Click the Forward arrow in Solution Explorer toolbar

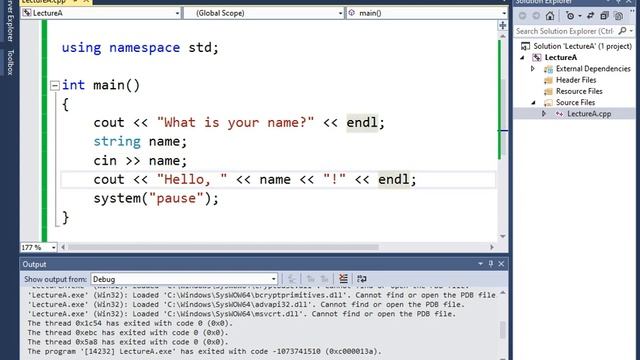point(536,16)
